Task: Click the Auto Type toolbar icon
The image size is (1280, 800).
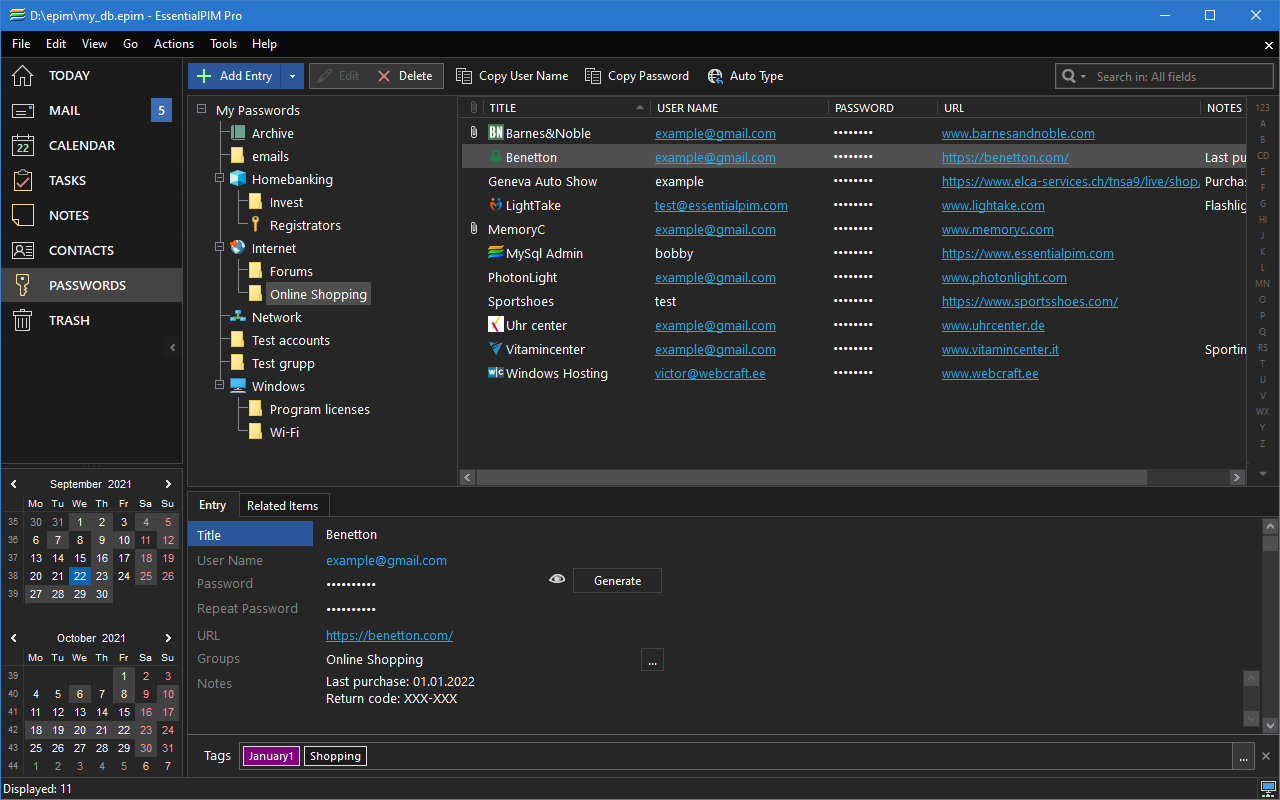Action: [x=715, y=76]
